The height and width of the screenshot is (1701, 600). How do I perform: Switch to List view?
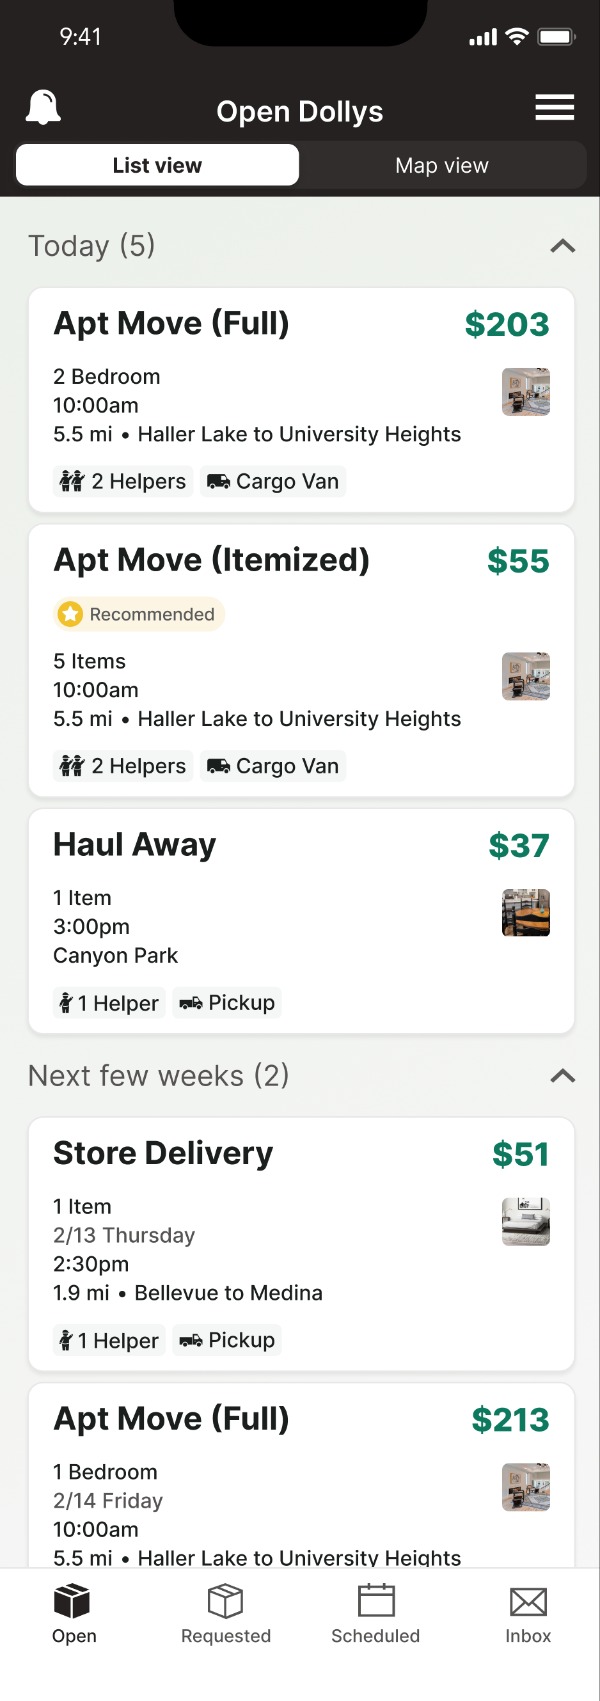pyautogui.click(x=157, y=166)
